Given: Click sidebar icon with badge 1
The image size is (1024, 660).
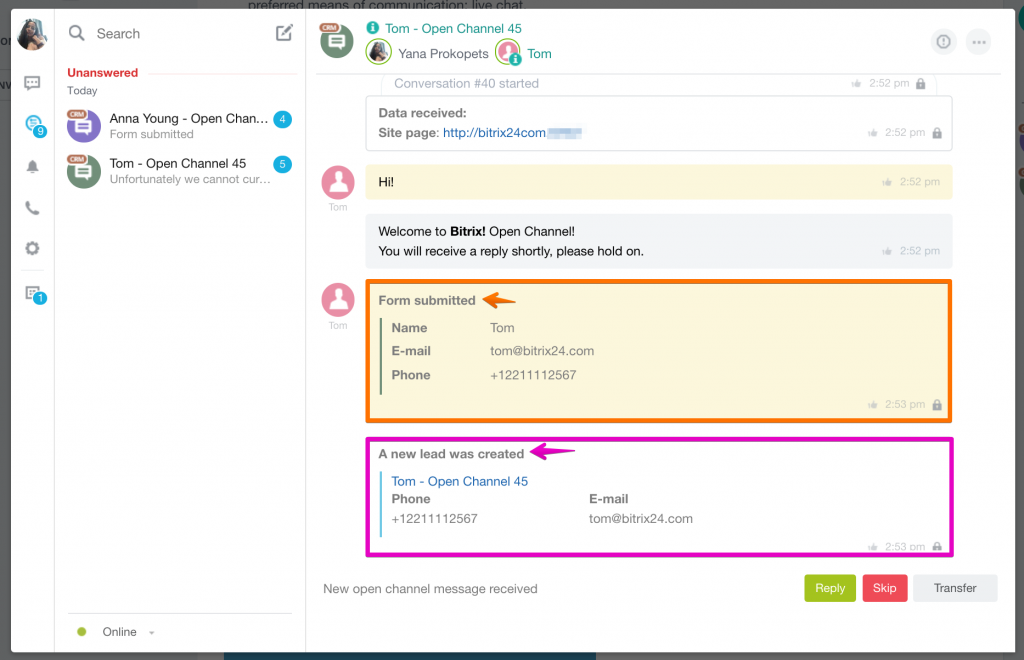Looking at the screenshot, I should 33,293.
